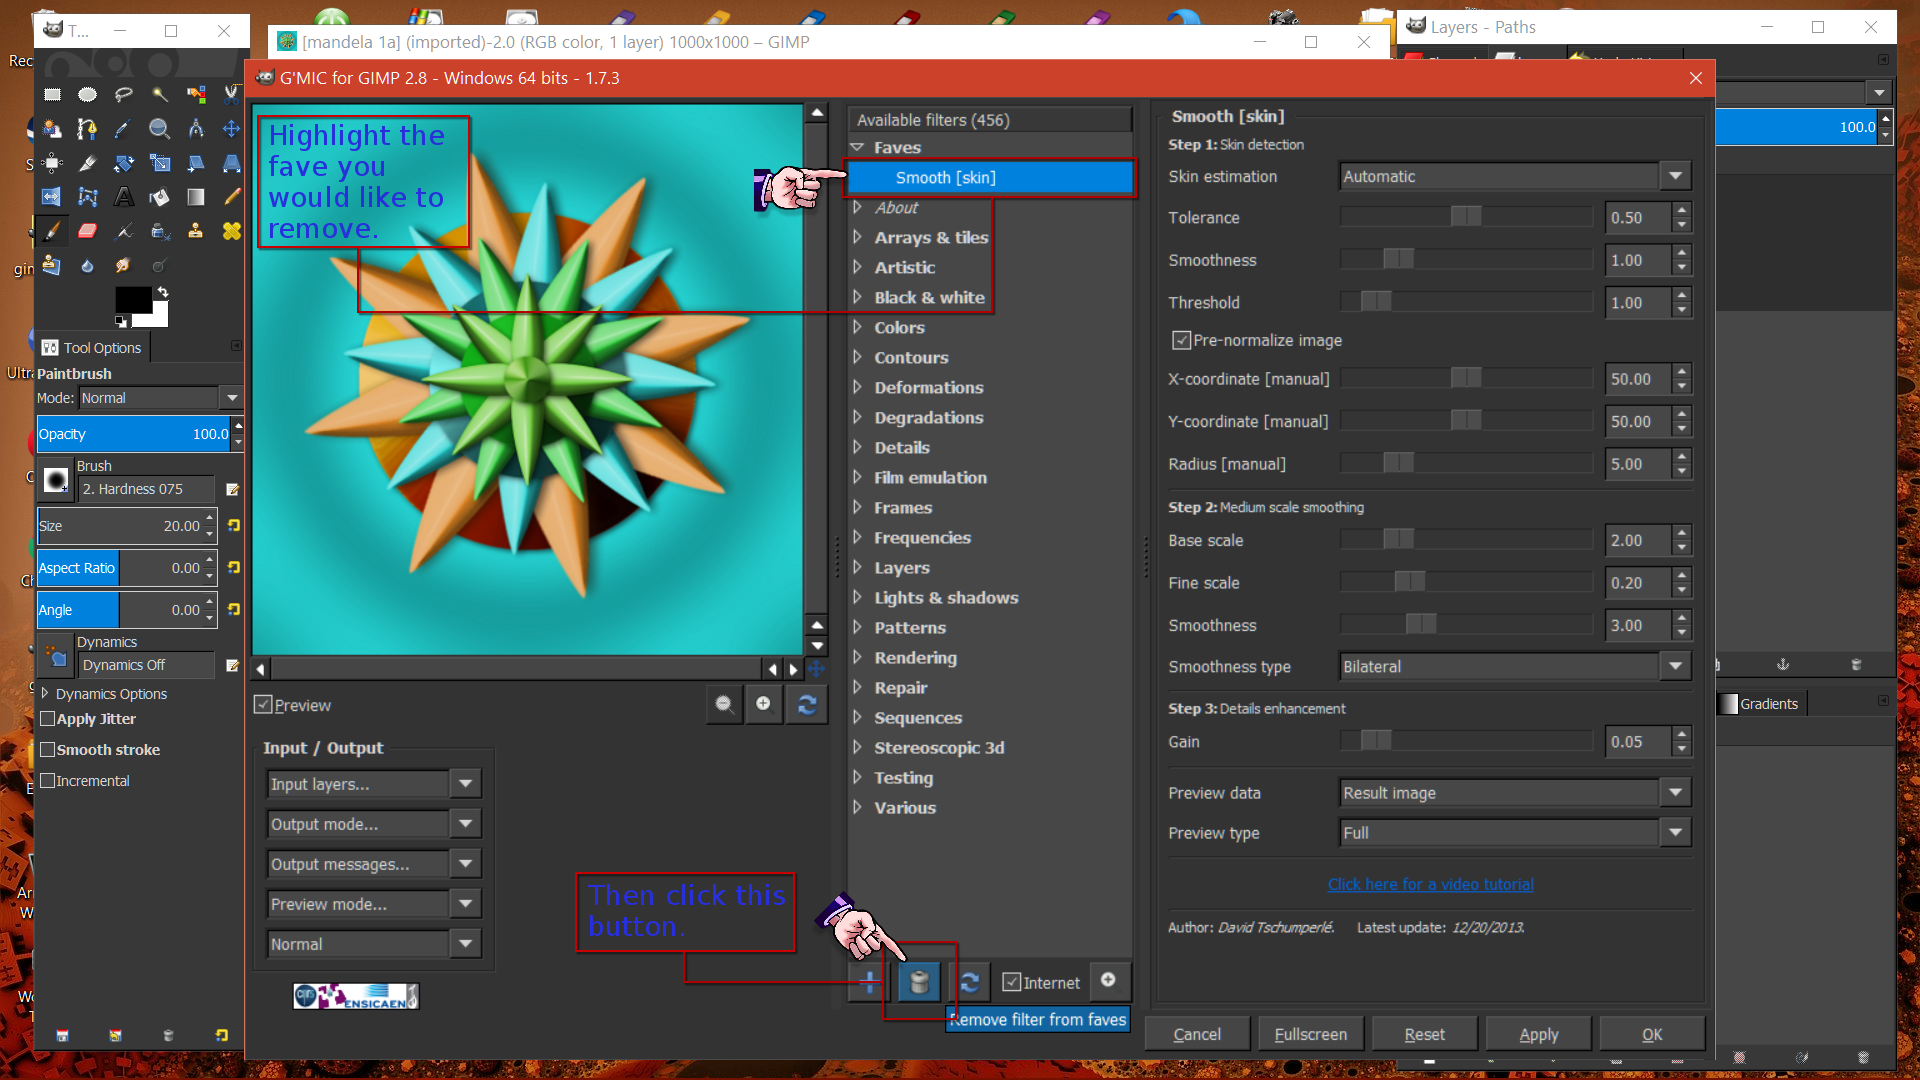Screen dimensions: 1920x1080
Task: Select the Rotate tool
Action: [124, 163]
